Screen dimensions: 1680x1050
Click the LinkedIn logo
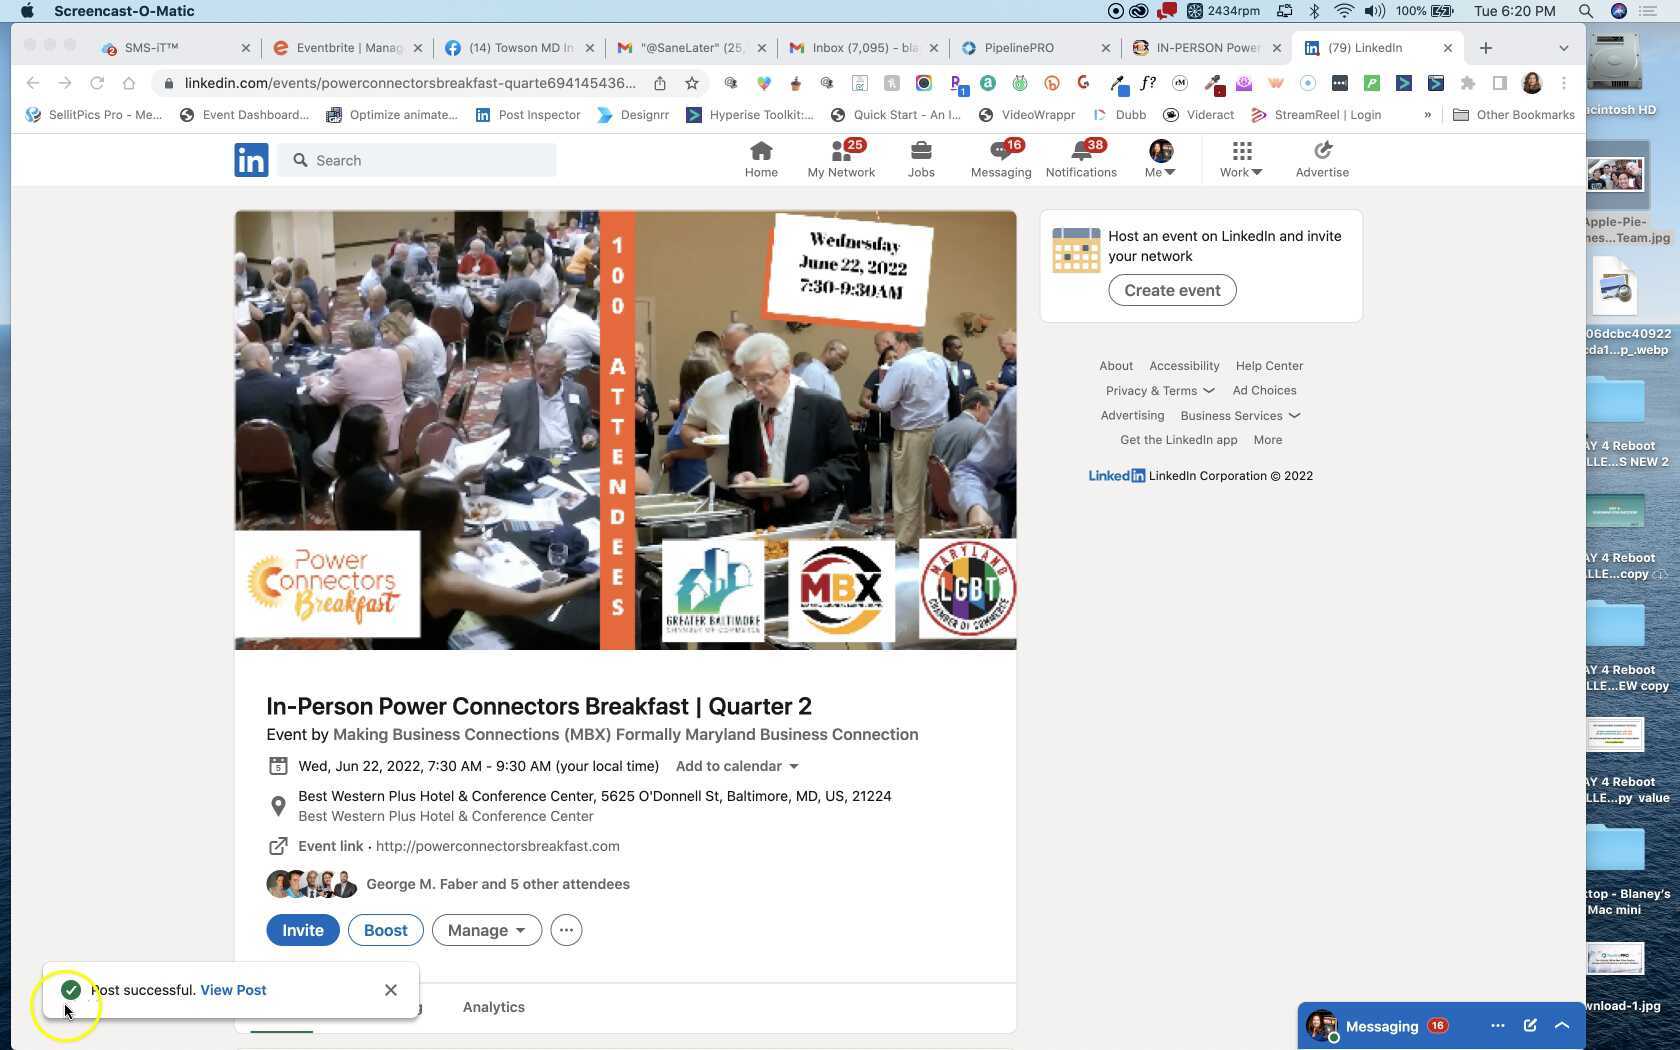(251, 160)
